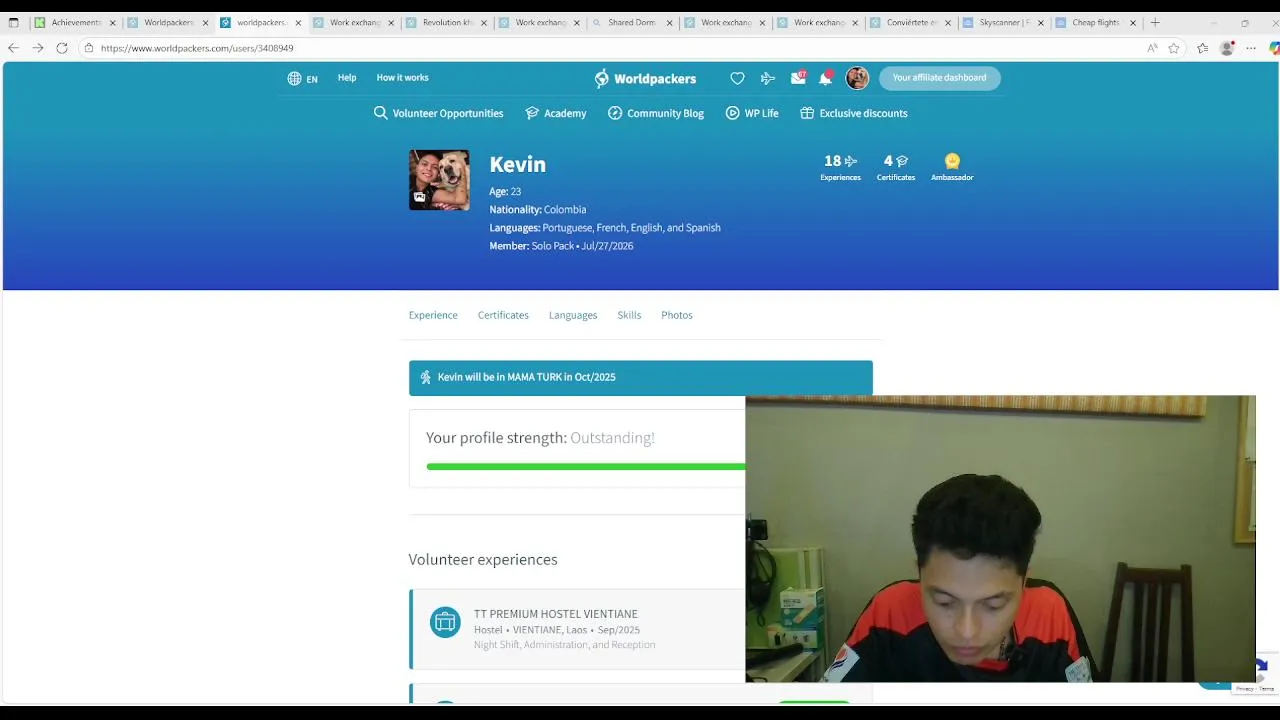The image size is (1280, 720).
Task: Go to the Languages profile section
Action: pyautogui.click(x=573, y=315)
